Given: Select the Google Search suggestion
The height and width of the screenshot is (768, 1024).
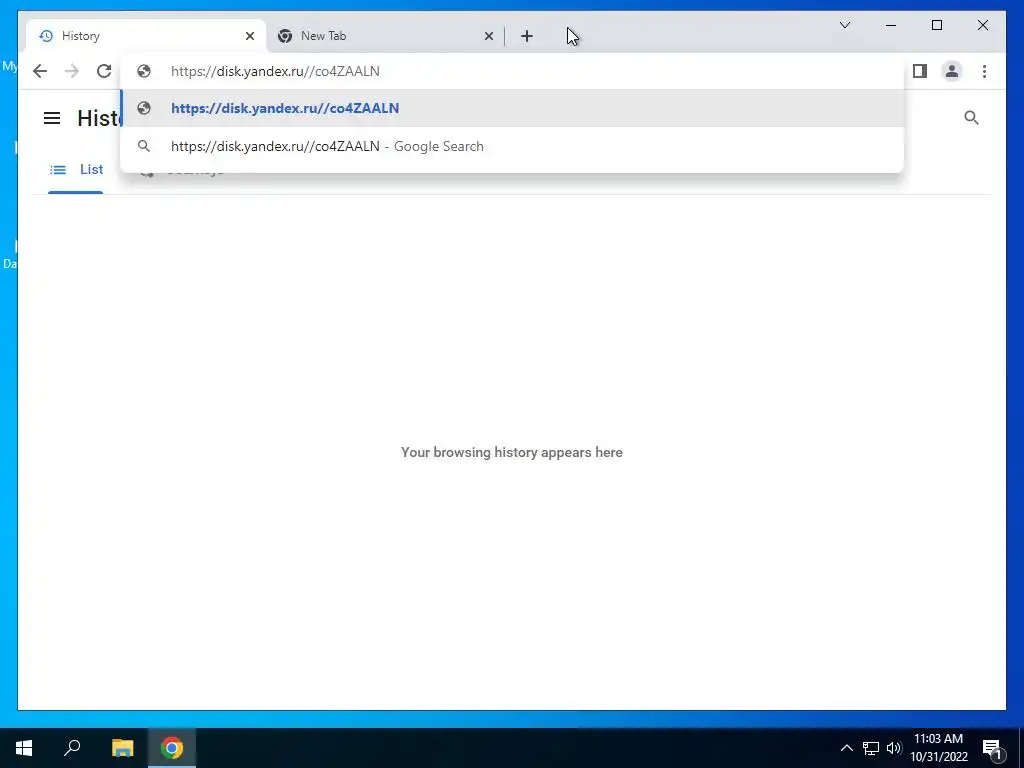Looking at the screenshot, I should (512, 146).
